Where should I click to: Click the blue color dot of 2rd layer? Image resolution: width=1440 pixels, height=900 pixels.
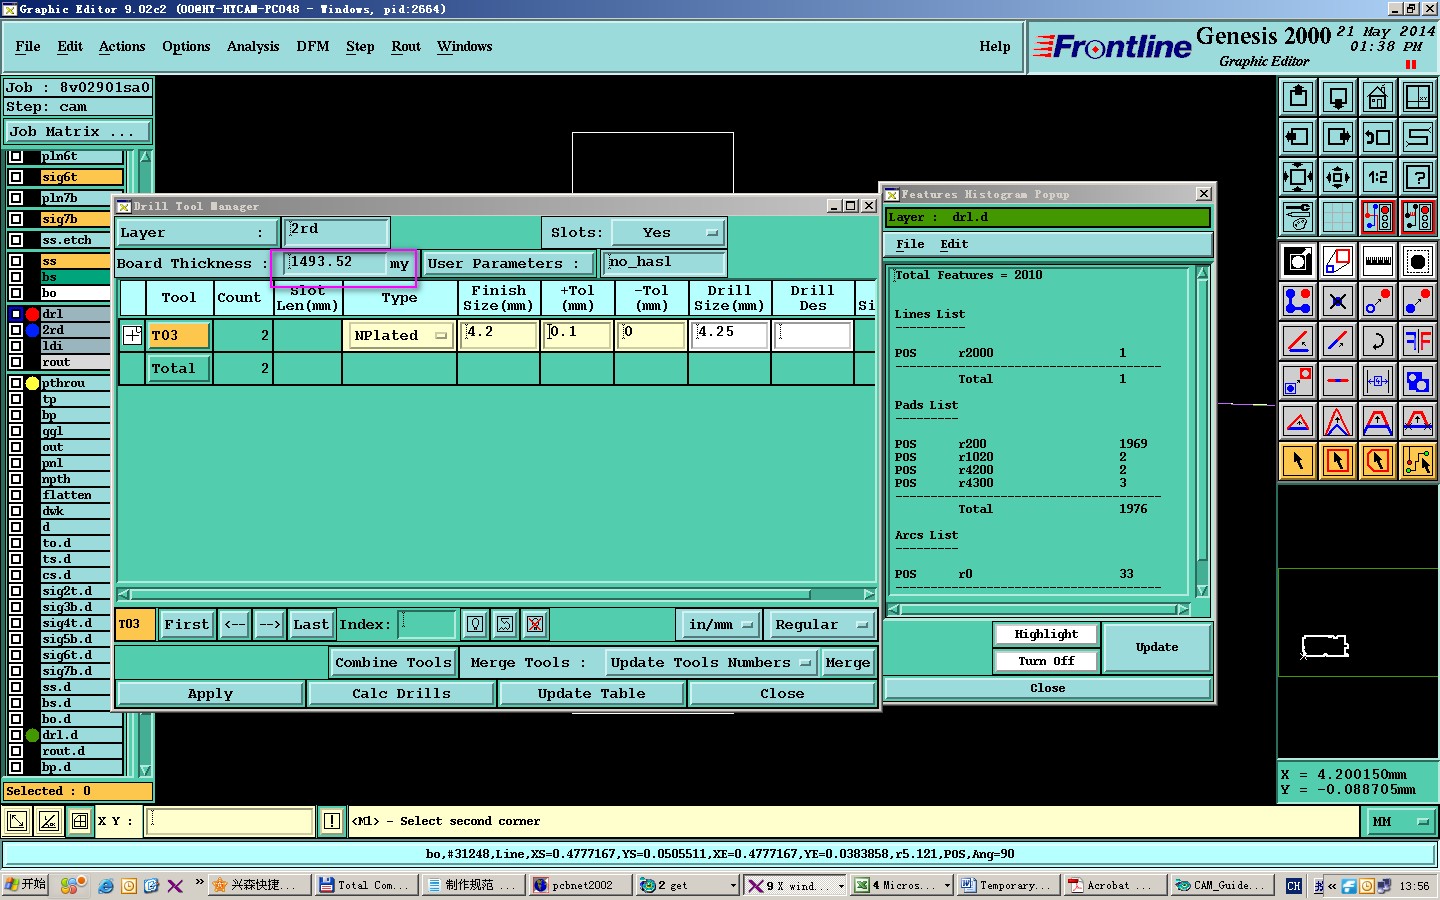32,330
